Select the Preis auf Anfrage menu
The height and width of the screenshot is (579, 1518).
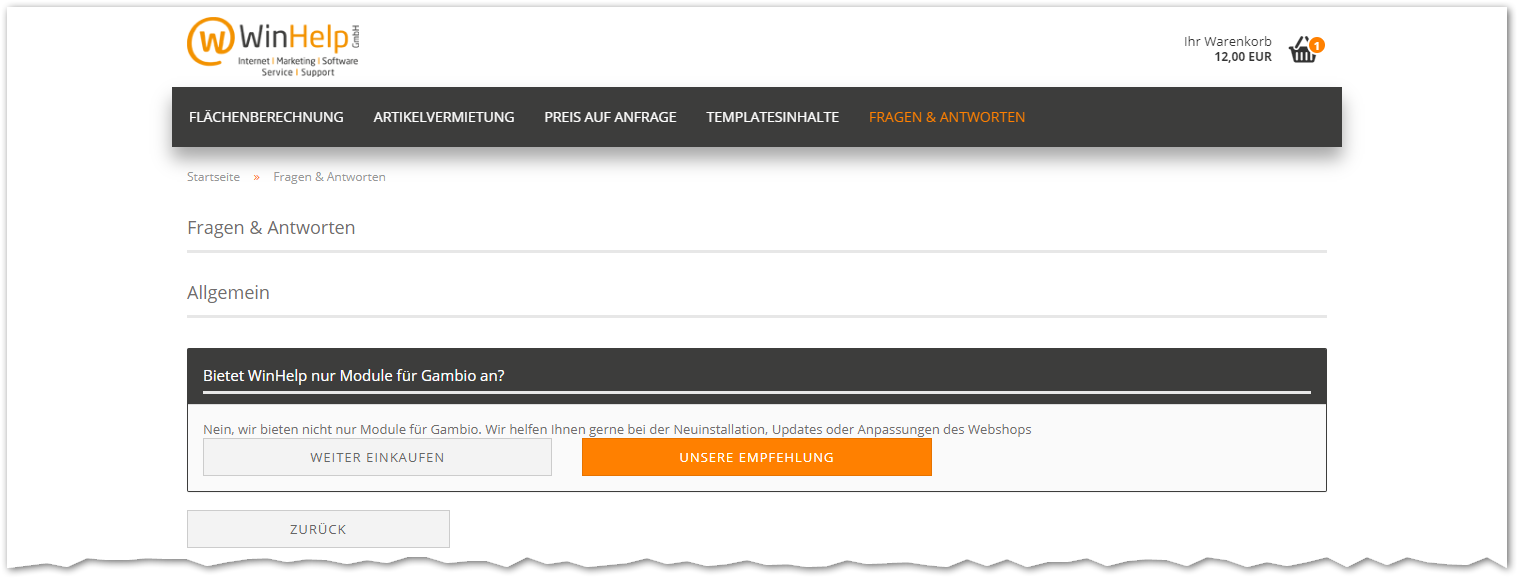610,117
